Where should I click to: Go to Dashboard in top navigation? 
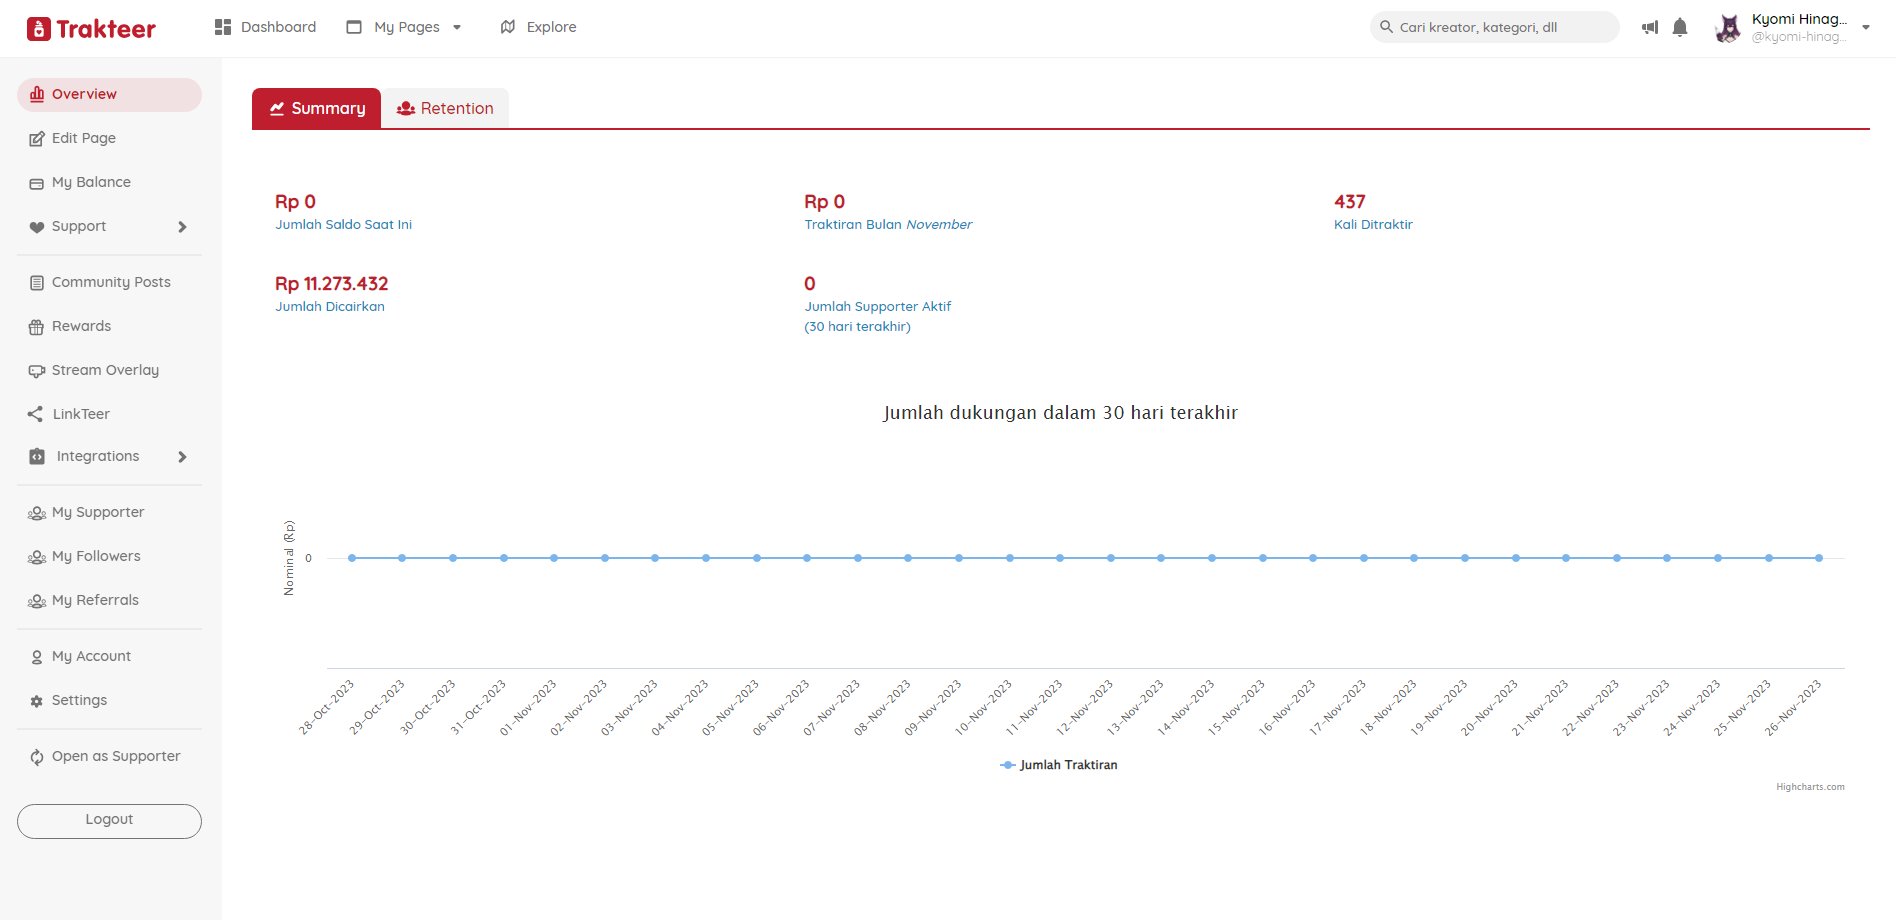coord(278,27)
